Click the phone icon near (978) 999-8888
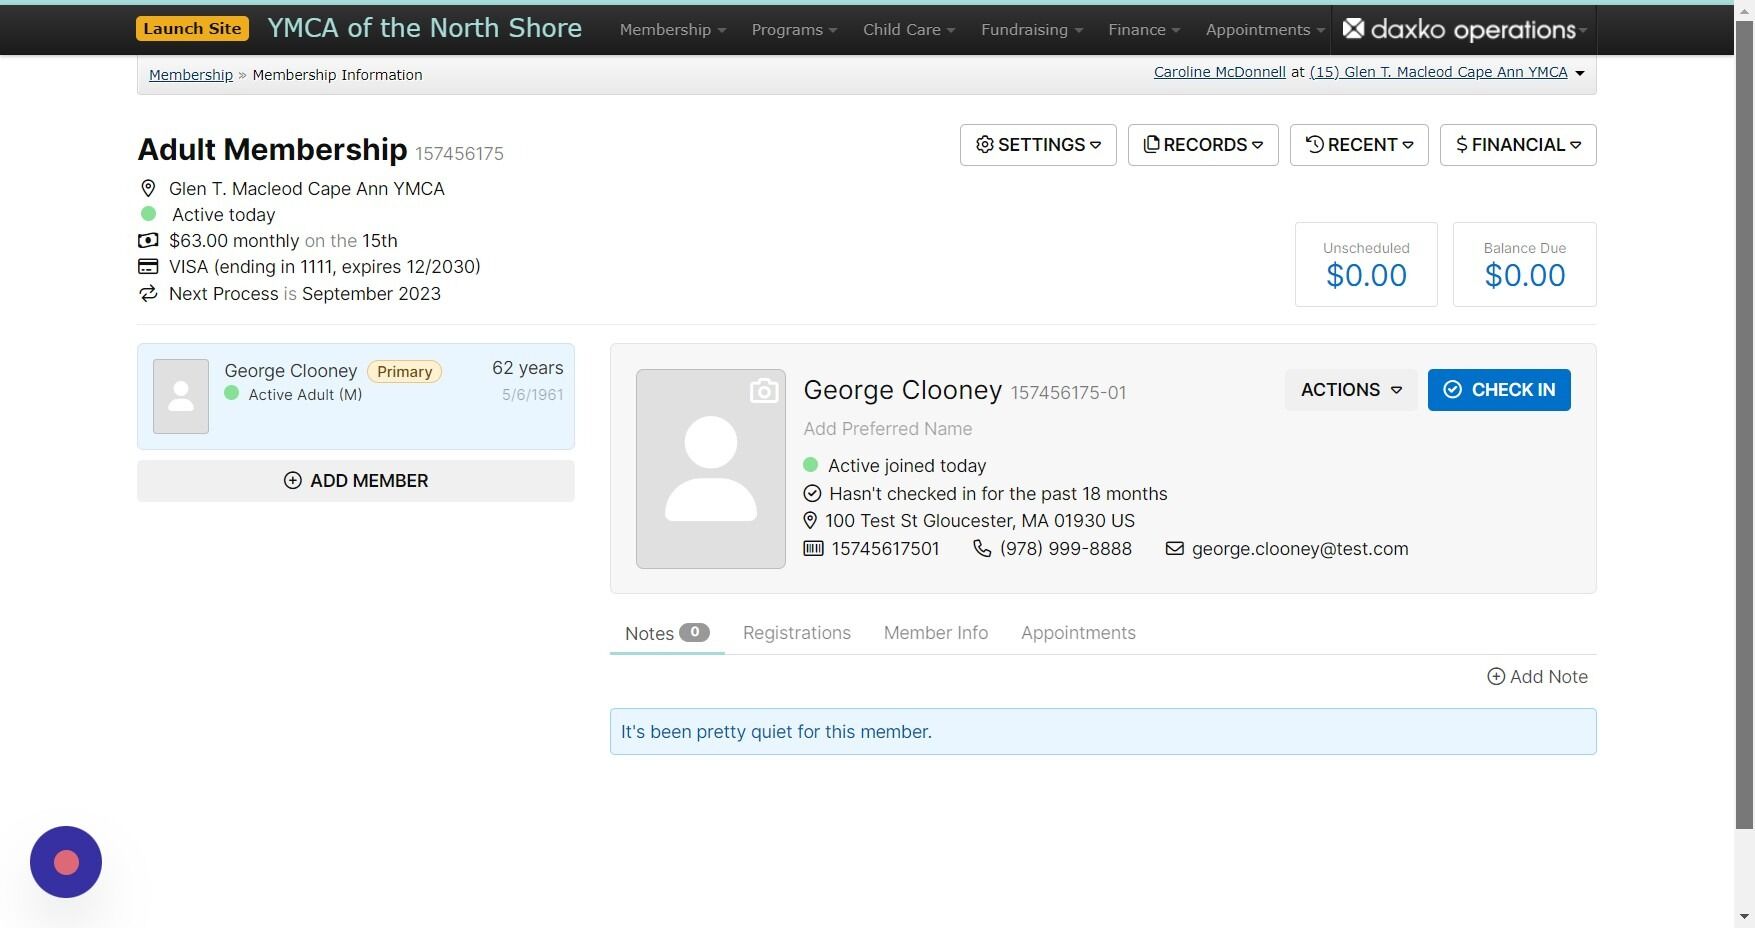 tap(982, 548)
